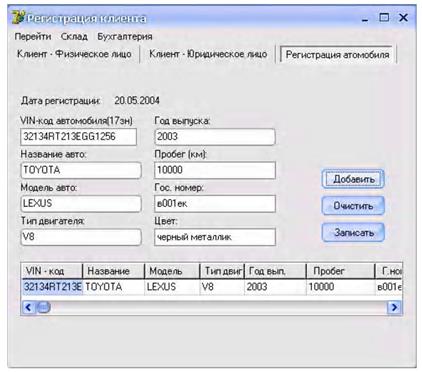
Task: Click the Цвет field with черный металлик
Action: click(x=215, y=237)
